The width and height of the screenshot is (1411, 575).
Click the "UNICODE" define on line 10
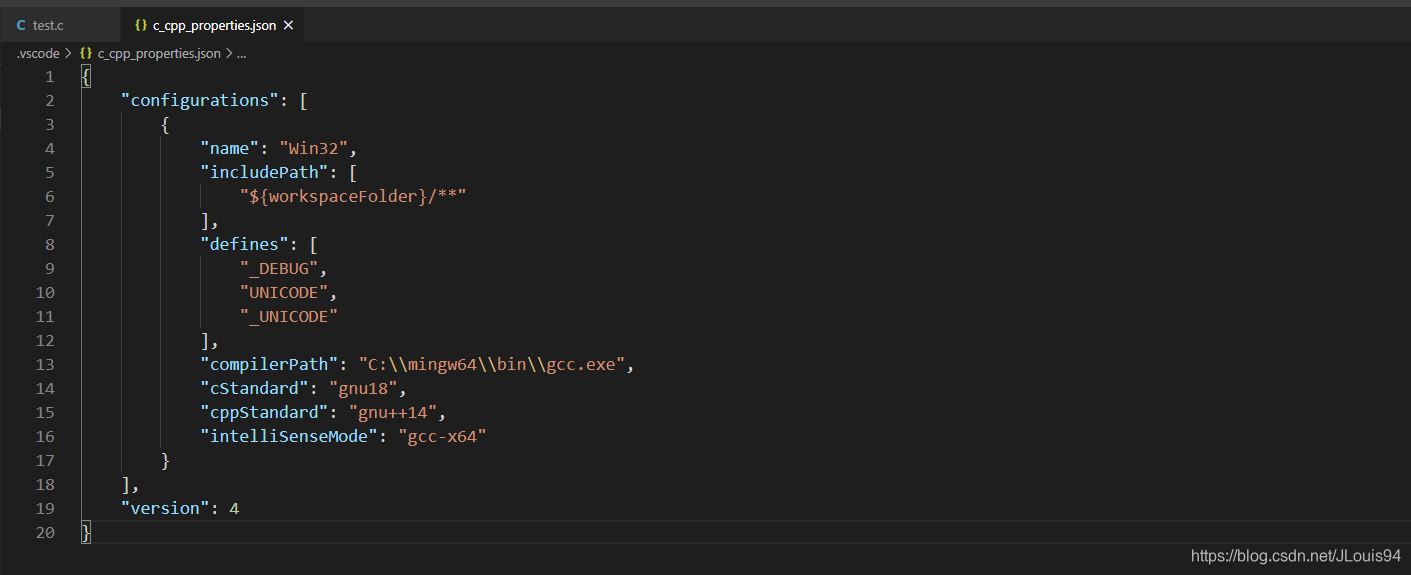click(x=284, y=292)
